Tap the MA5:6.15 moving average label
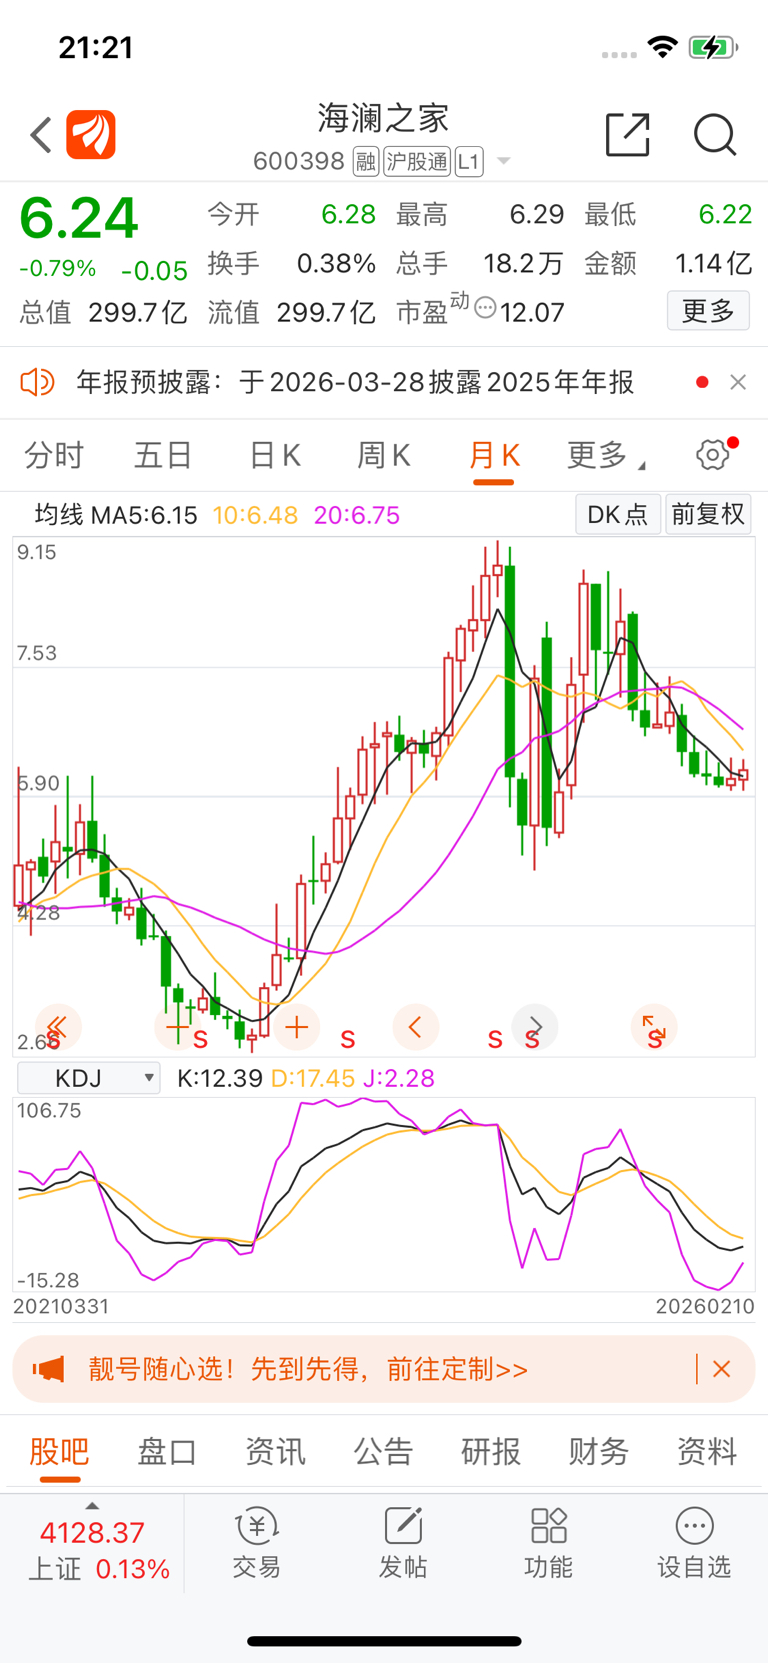 coord(144,515)
